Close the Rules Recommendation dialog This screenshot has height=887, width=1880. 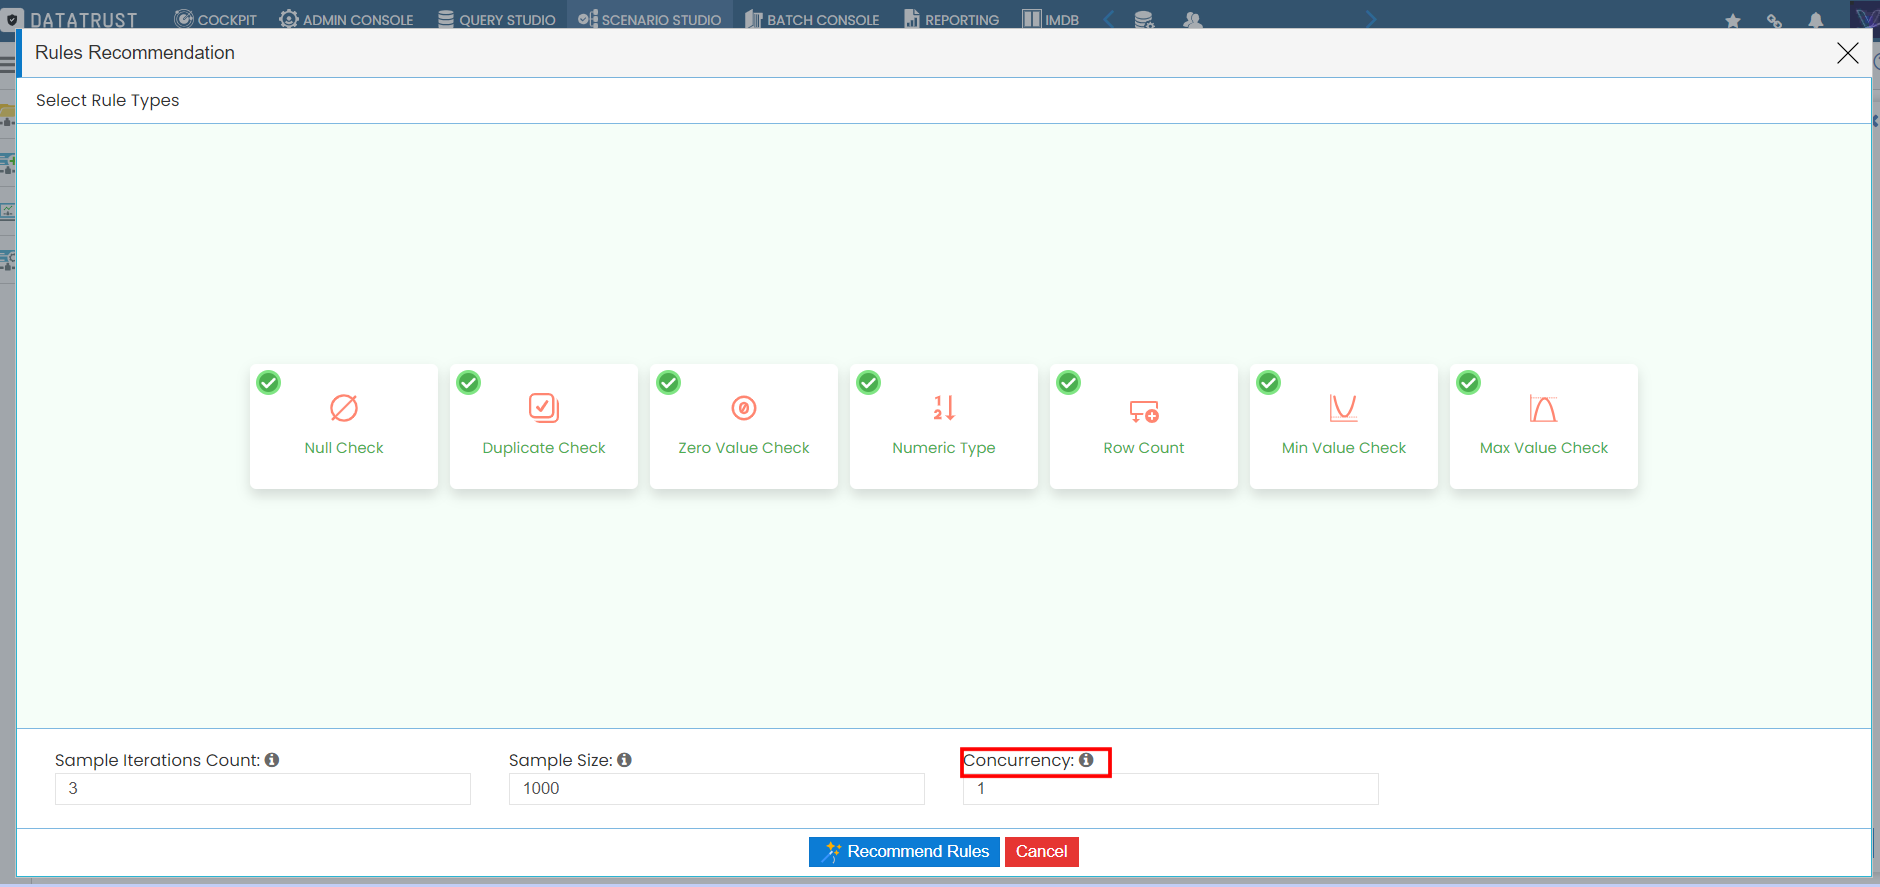coord(1847,53)
